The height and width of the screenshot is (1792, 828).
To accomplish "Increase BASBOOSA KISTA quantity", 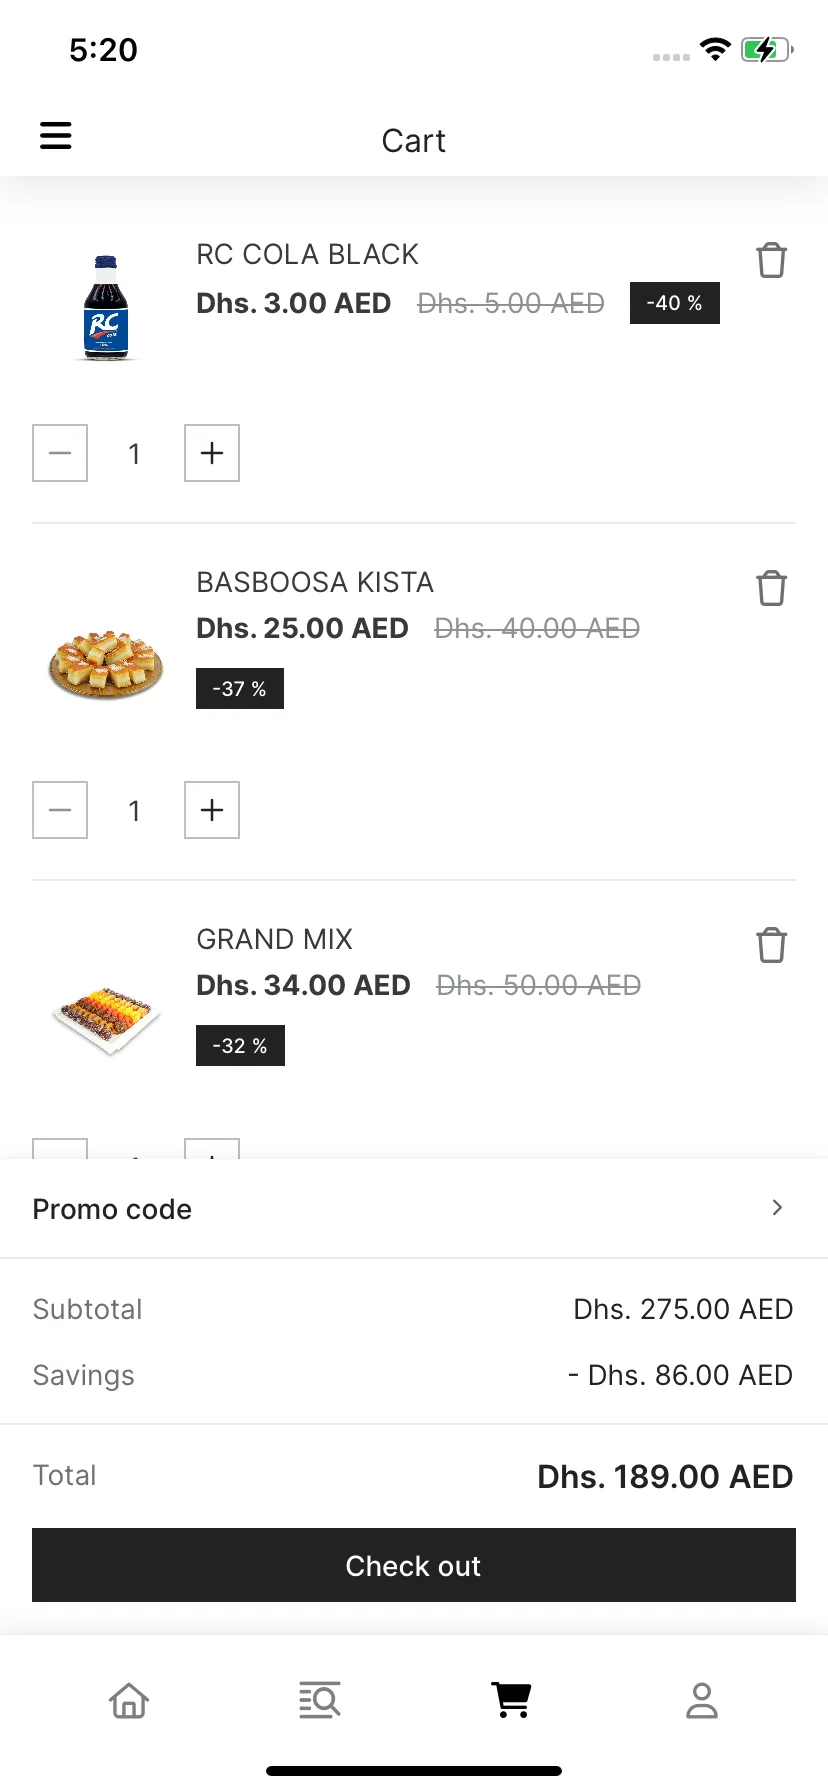I will pyautogui.click(x=212, y=810).
